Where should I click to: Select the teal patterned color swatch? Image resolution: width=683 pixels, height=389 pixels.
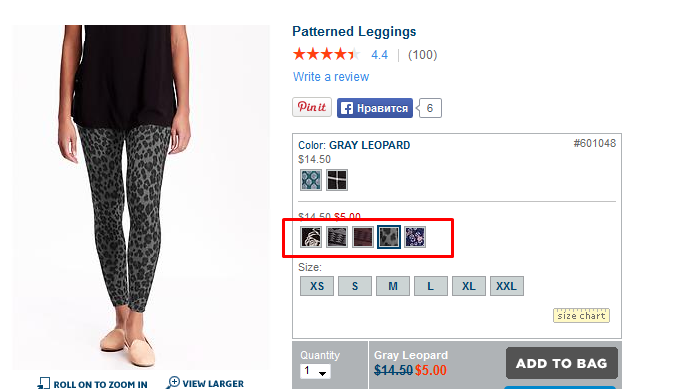pos(311,180)
